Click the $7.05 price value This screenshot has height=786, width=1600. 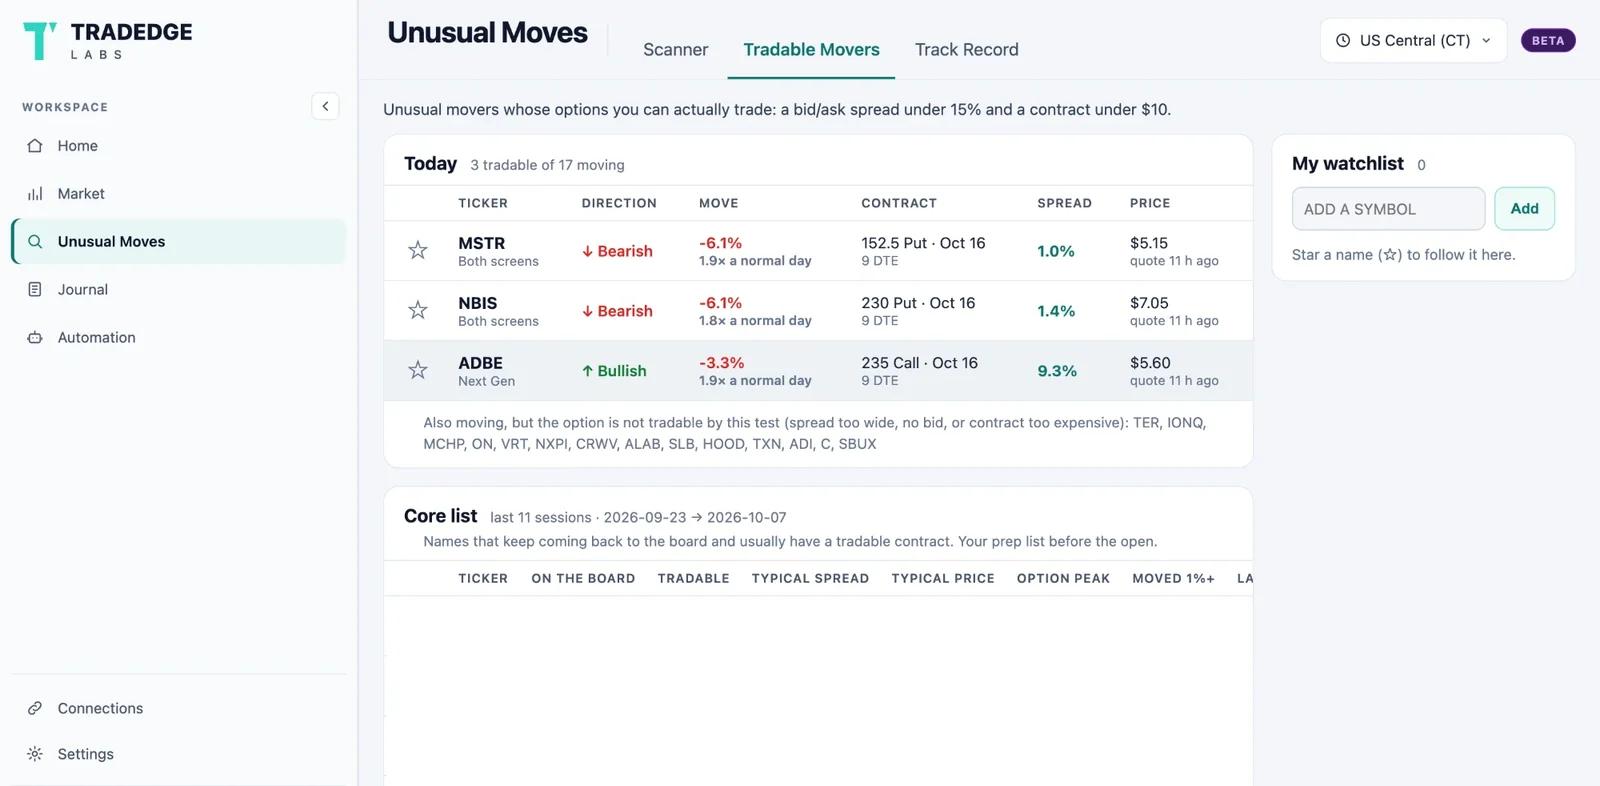[x=1149, y=303]
